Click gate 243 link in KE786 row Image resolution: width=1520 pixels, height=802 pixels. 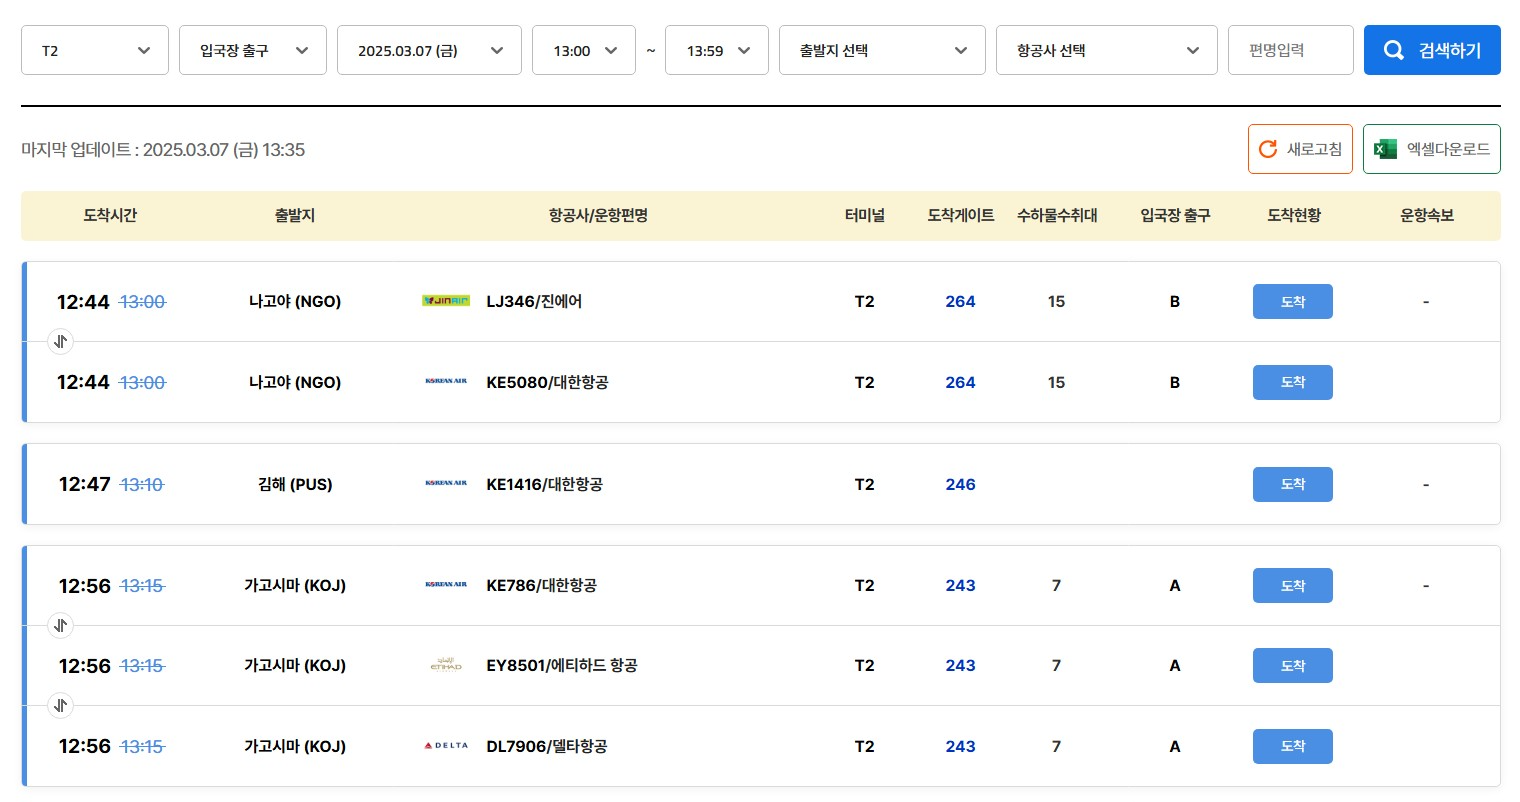[x=960, y=585]
